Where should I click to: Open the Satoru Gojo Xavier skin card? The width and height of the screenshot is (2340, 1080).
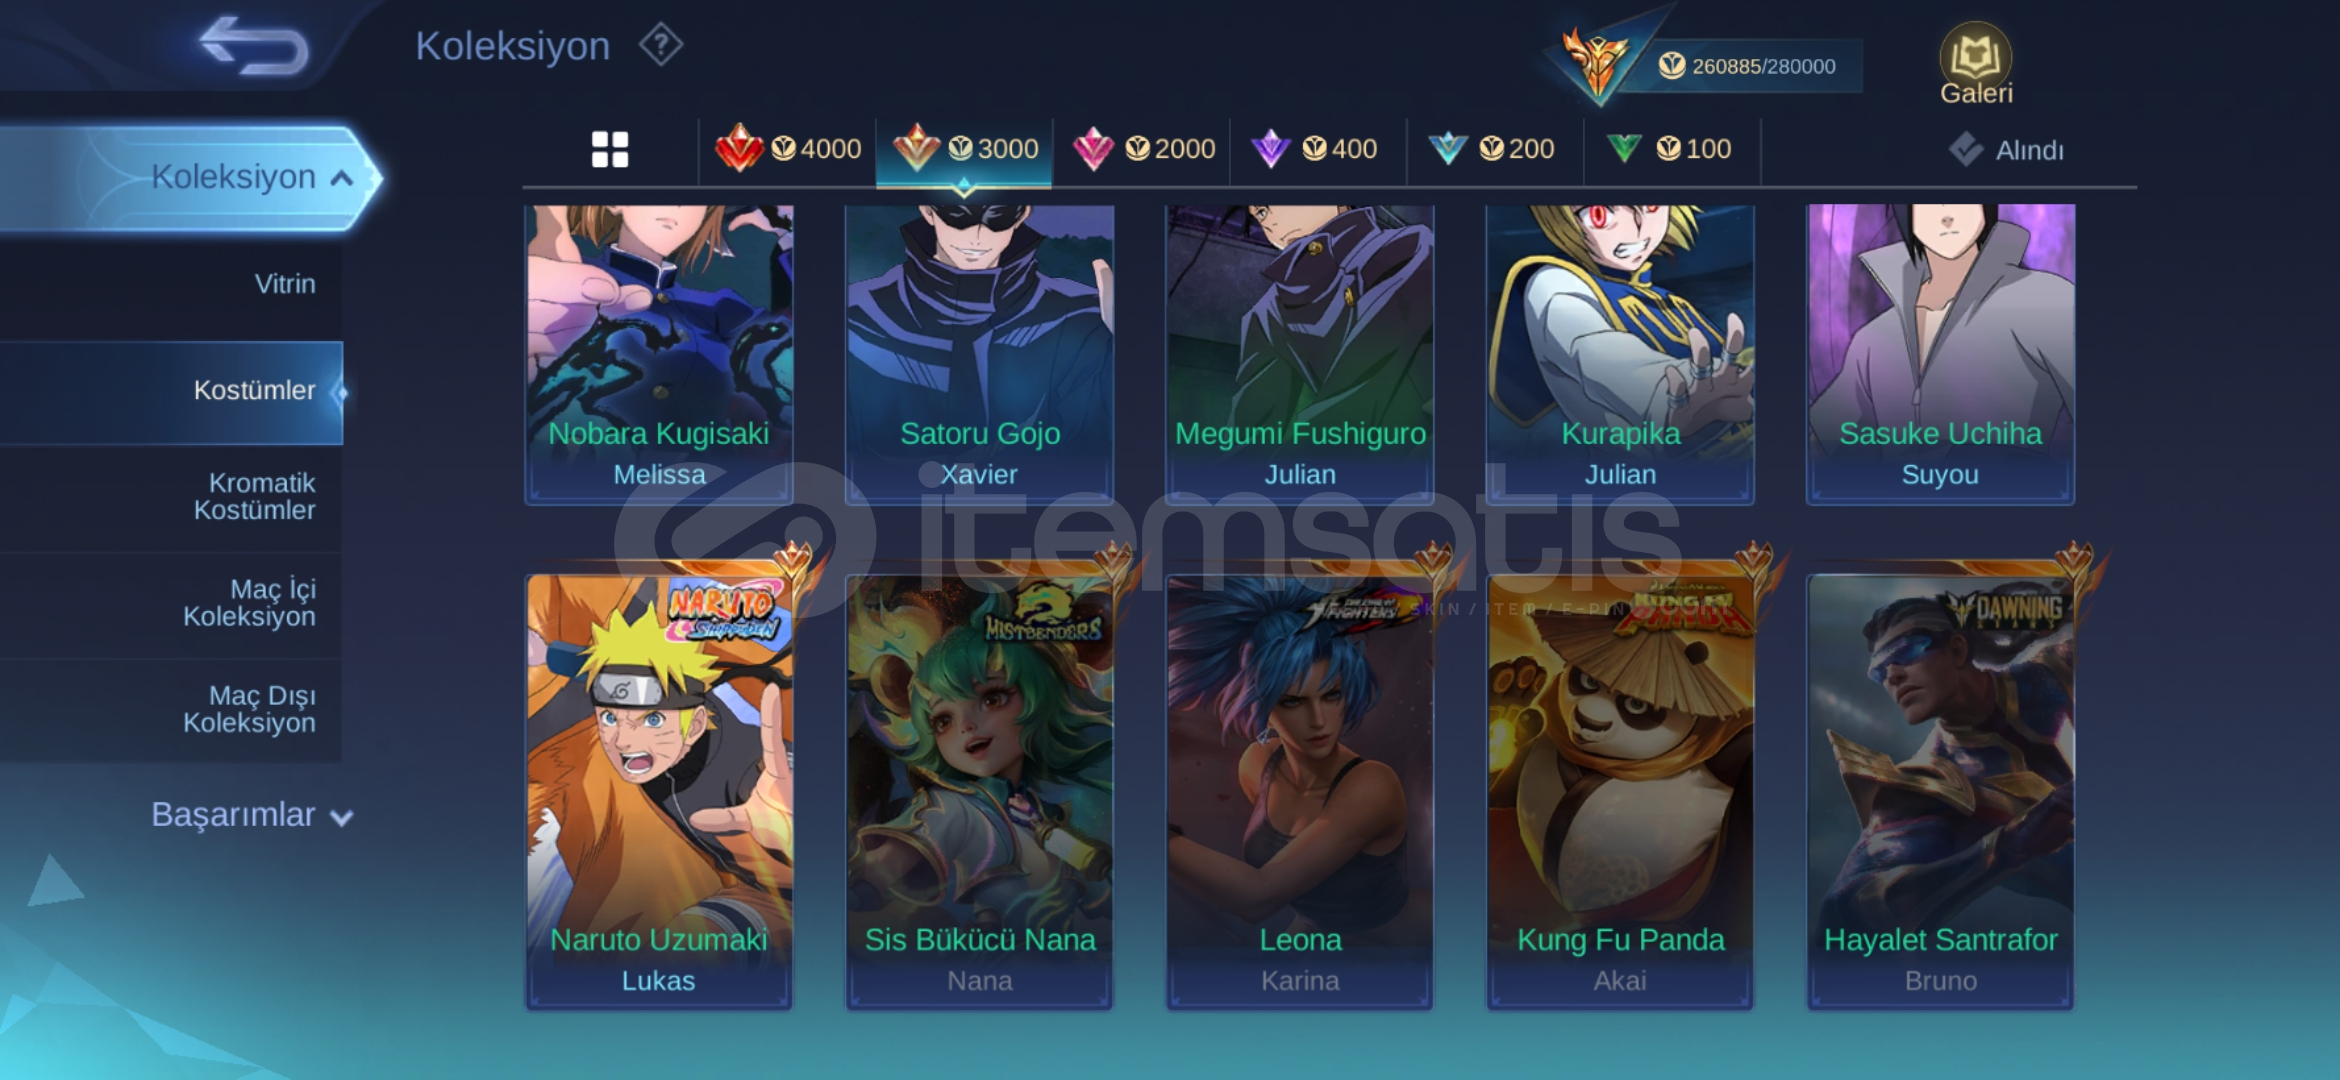(x=979, y=353)
